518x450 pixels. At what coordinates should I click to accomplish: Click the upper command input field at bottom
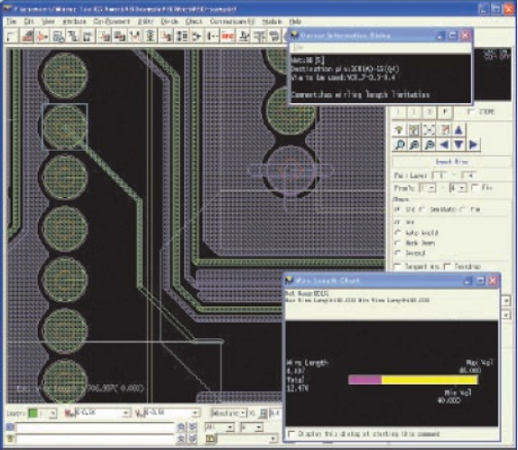pyautogui.click(x=95, y=427)
